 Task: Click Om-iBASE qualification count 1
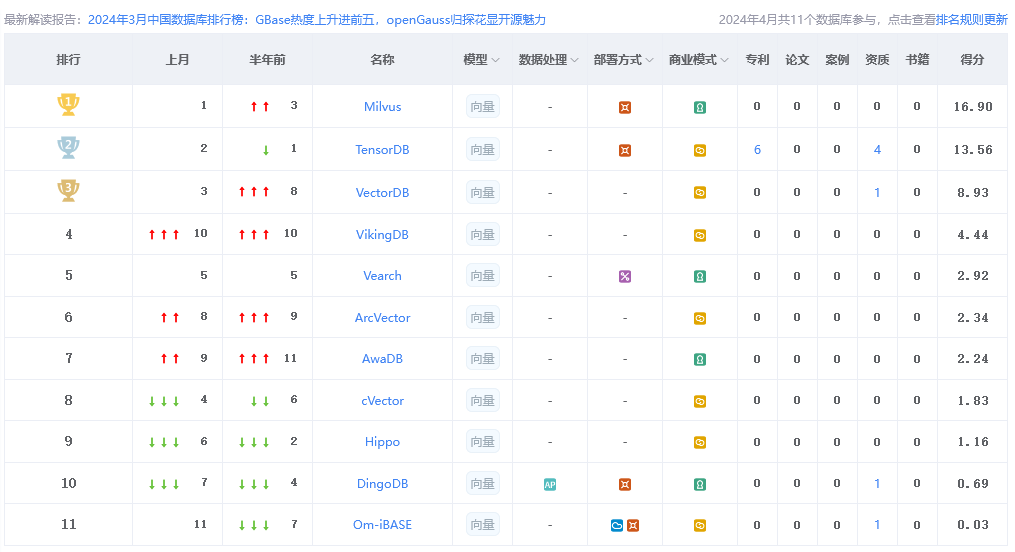tap(877, 525)
